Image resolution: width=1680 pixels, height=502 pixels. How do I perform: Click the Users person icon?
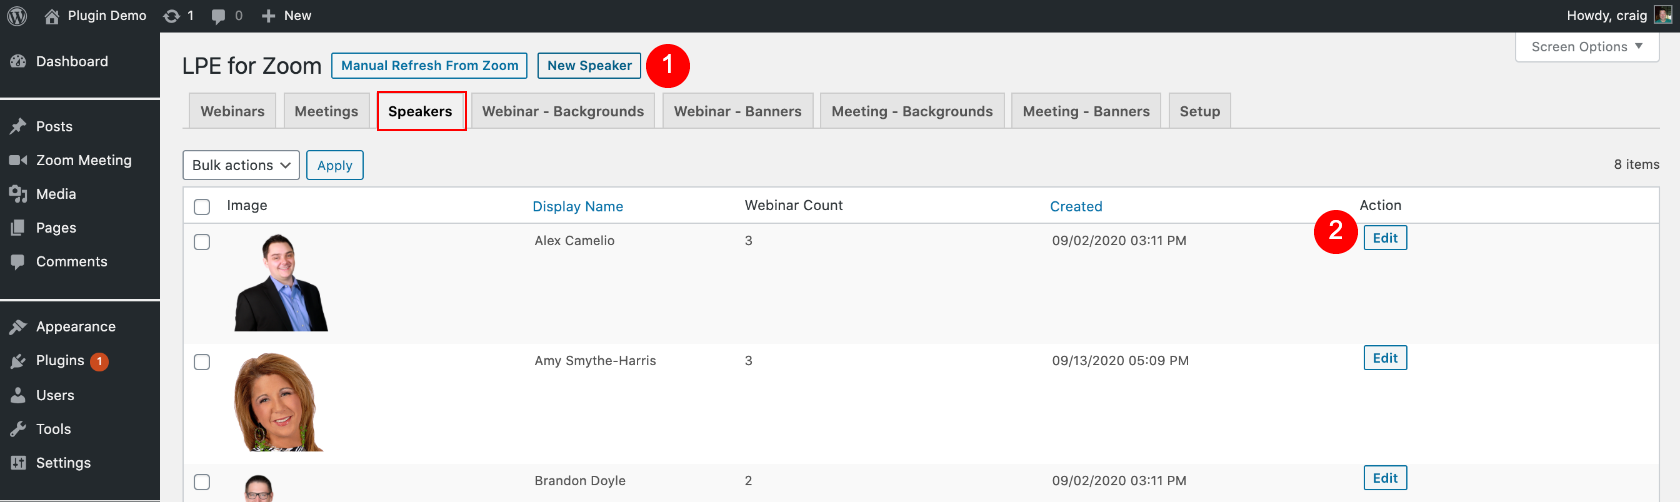(18, 395)
